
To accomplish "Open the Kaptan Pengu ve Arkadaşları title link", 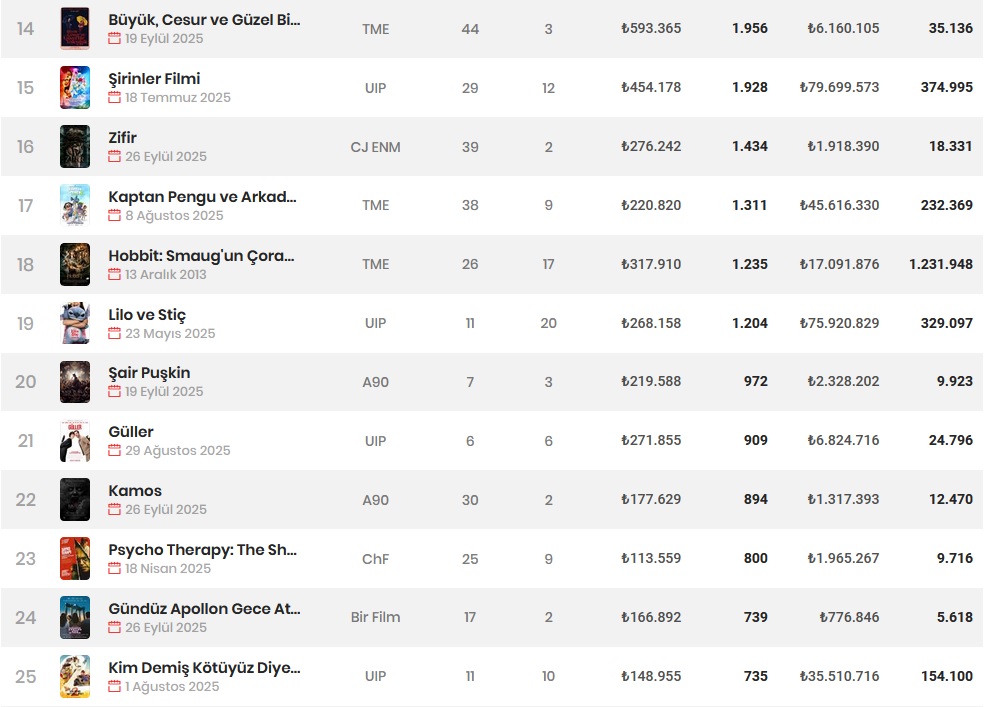I will 202,196.
